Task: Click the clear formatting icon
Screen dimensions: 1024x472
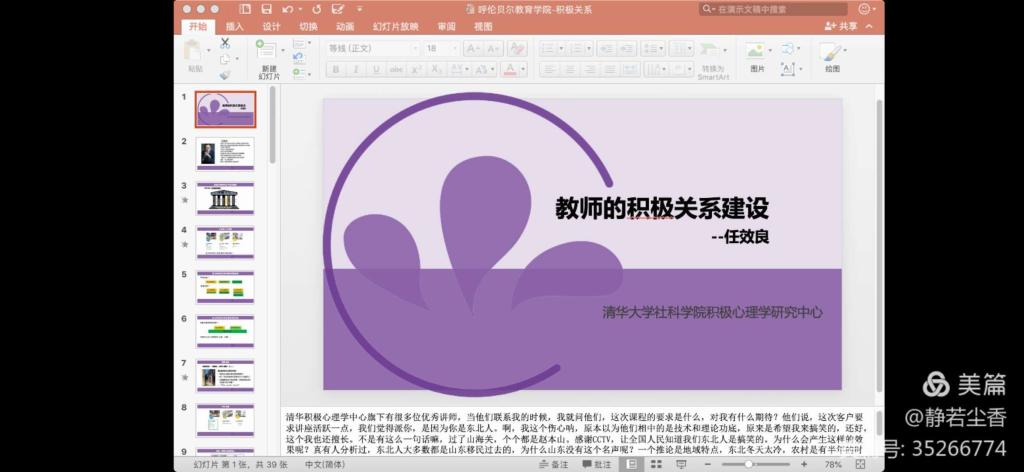Action: pos(516,48)
